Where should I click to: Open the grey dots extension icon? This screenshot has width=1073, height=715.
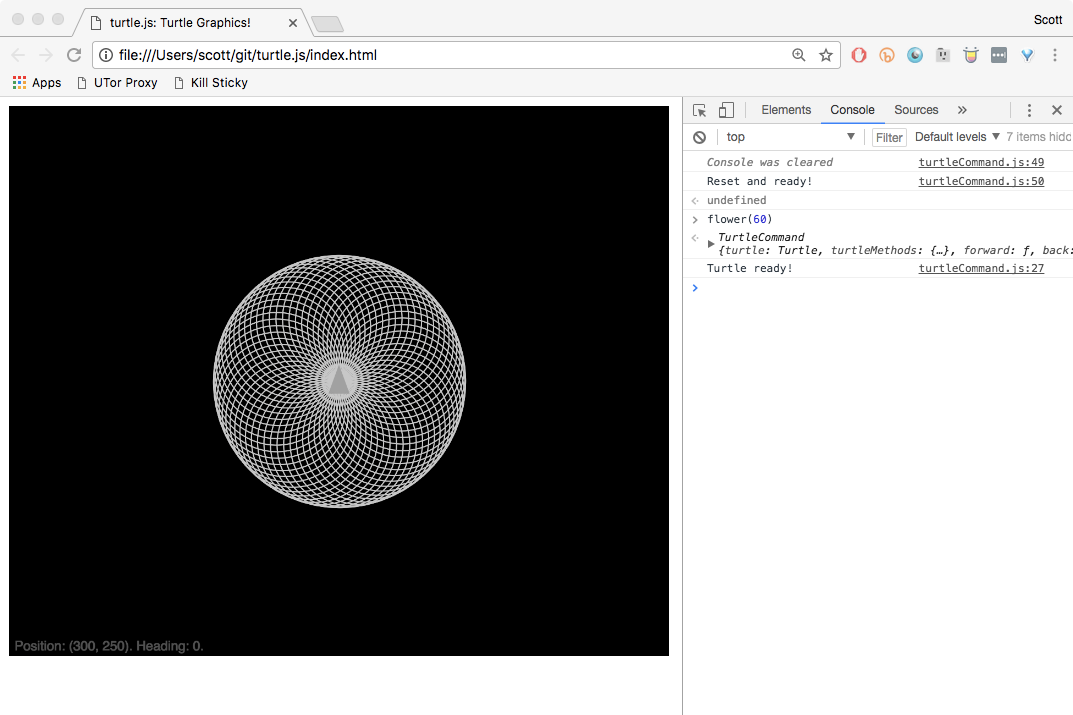point(999,55)
